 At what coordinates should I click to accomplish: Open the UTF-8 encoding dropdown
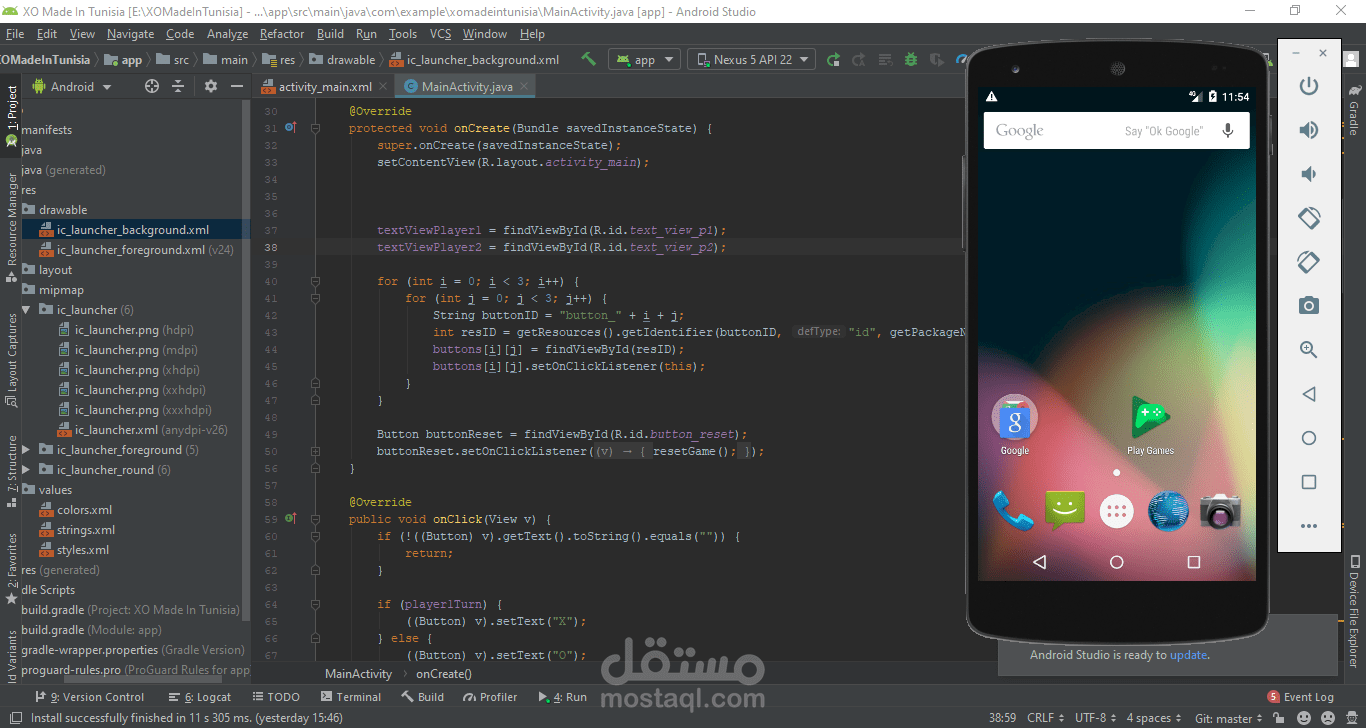tap(1095, 718)
